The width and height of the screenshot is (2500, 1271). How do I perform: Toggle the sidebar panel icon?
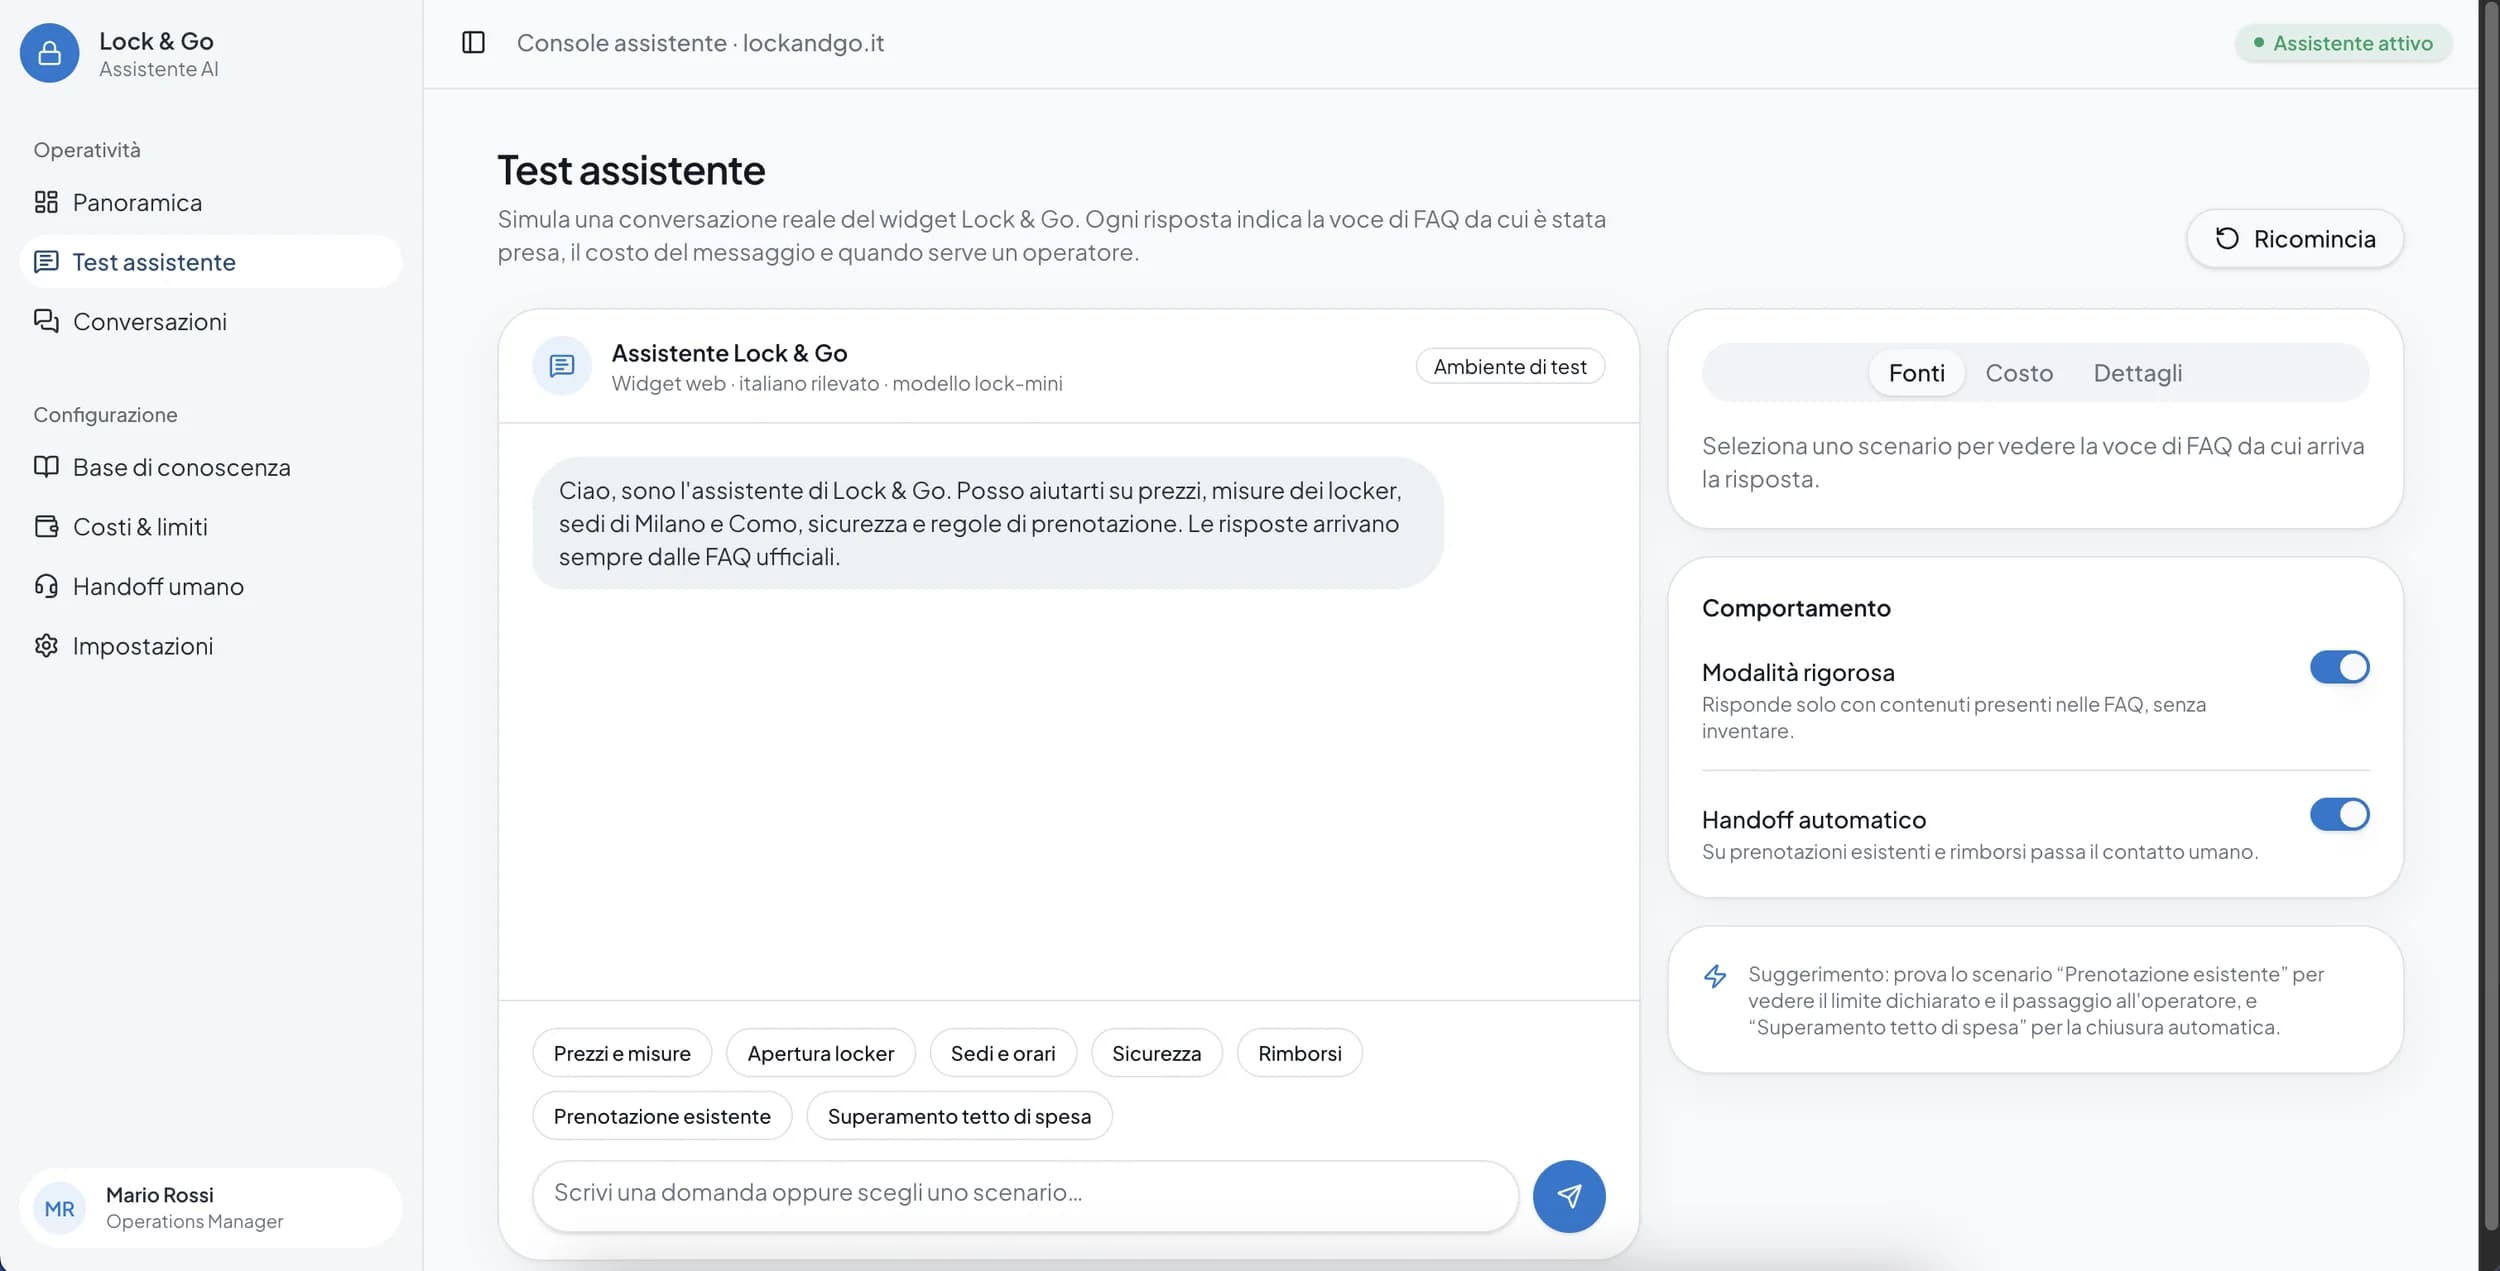click(x=473, y=43)
